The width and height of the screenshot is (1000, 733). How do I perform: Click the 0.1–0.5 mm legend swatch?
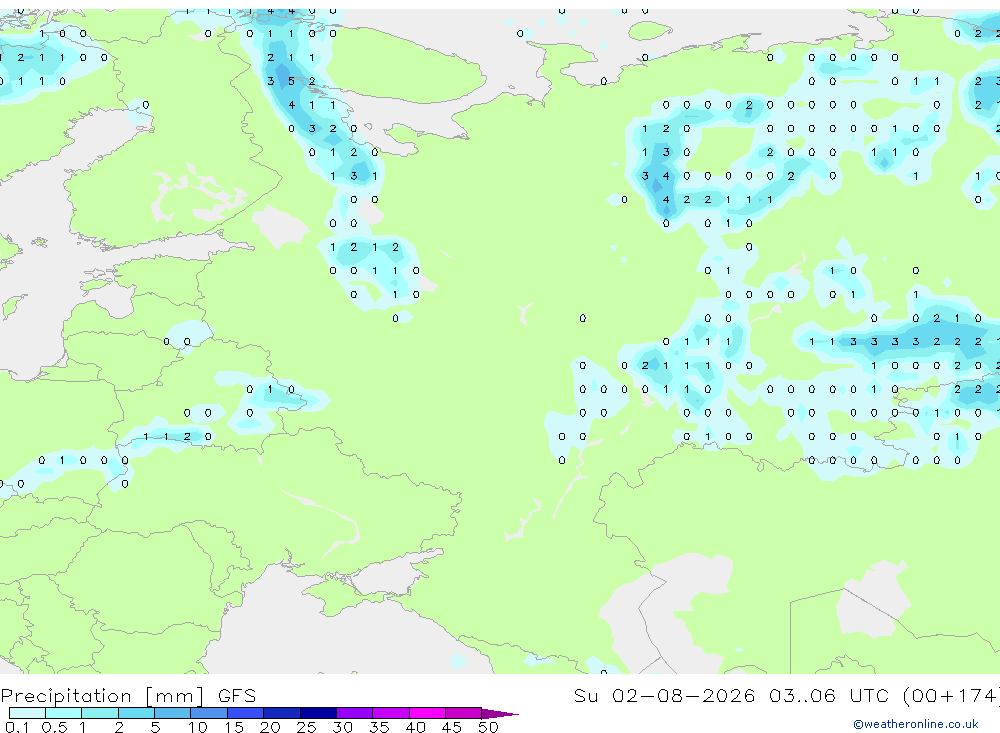[x=27, y=713]
